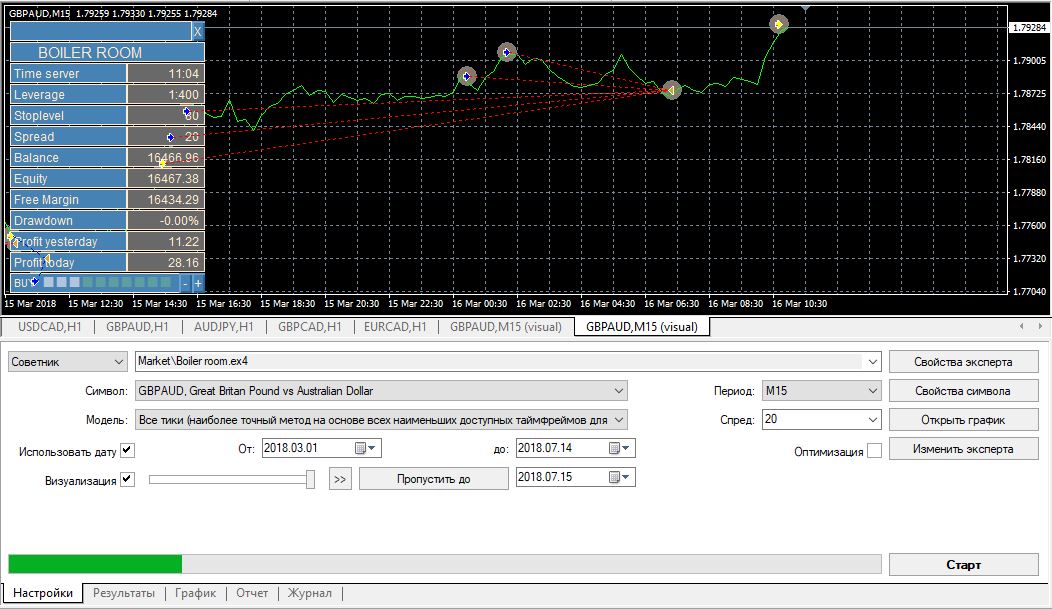This screenshot has width=1052, height=609.
Task: Open calendar for the 2018.07.15 skip-to date
Action: coord(619,477)
